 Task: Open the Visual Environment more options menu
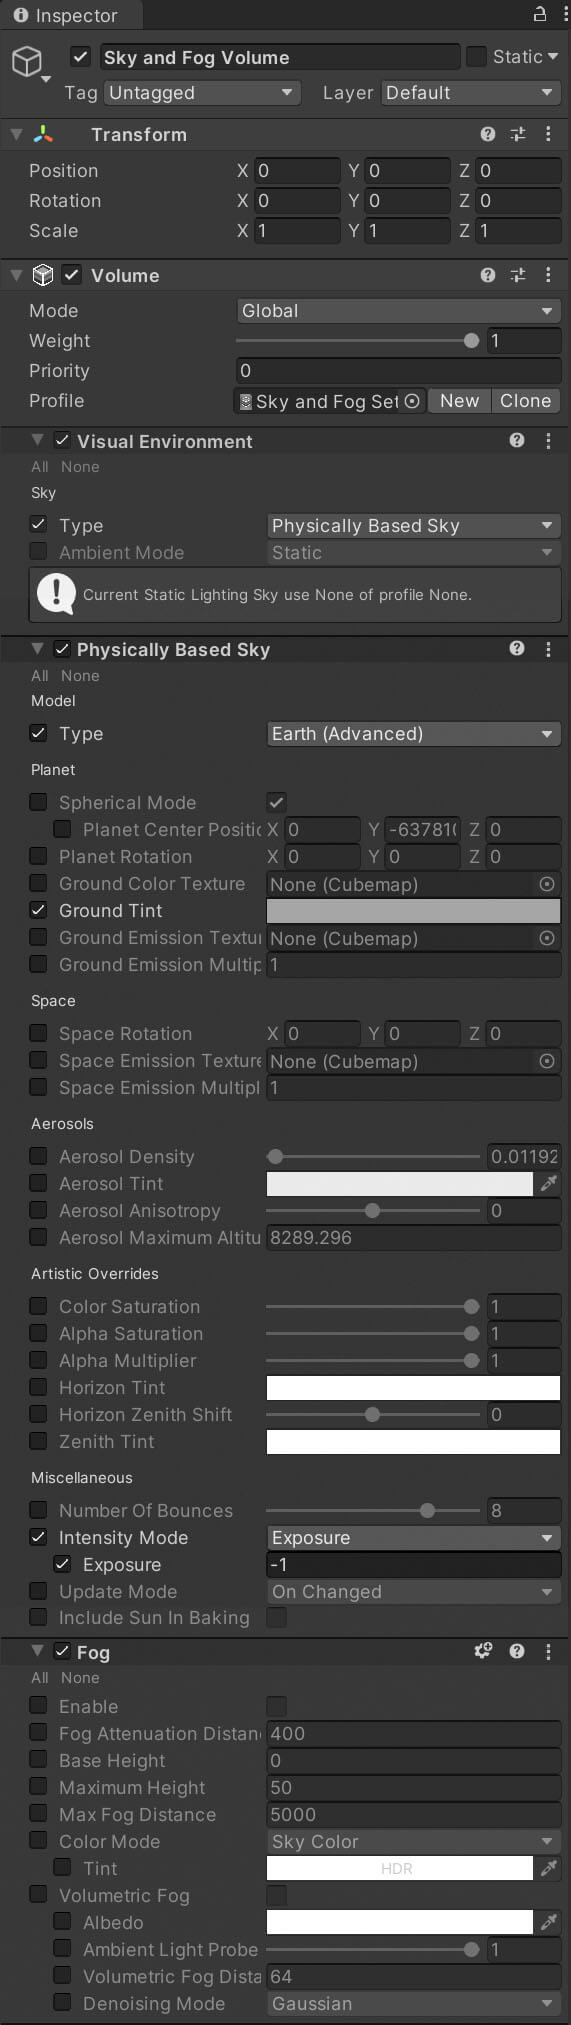click(x=548, y=440)
